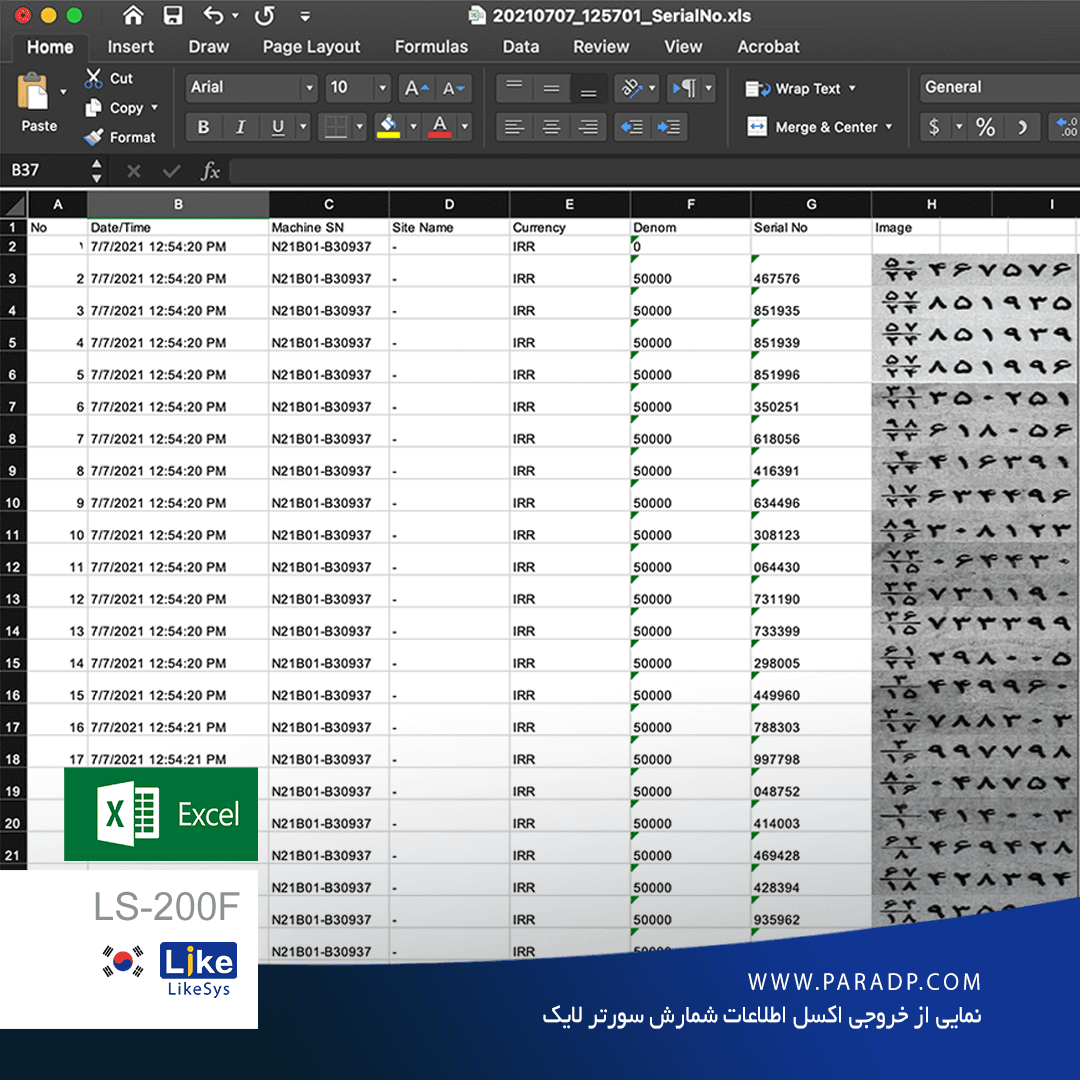Image resolution: width=1080 pixels, height=1080 pixels.
Task: Toggle Bold formatting
Action: tap(203, 127)
